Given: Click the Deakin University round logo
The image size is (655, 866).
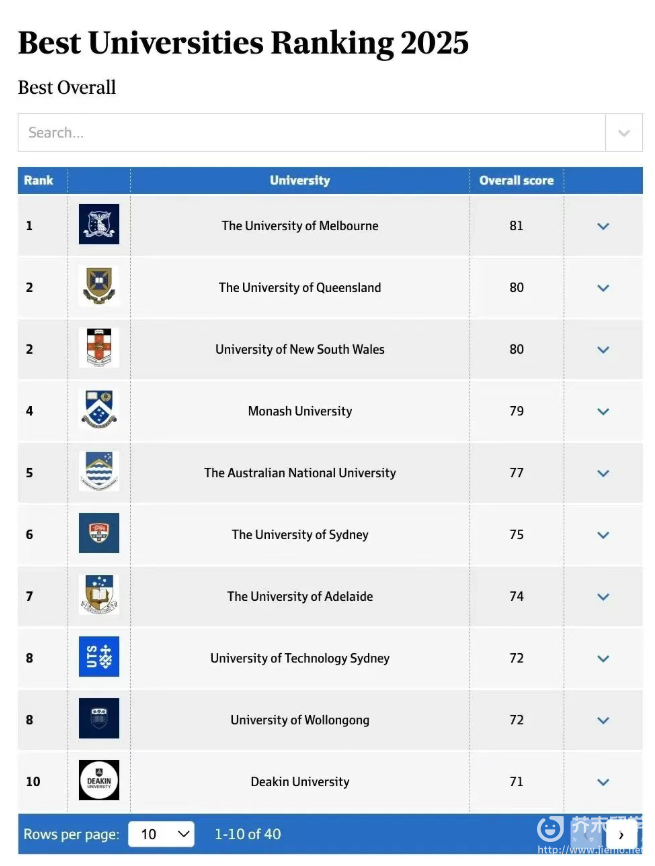Looking at the screenshot, I should pyautogui.click(x=99, y=781).
